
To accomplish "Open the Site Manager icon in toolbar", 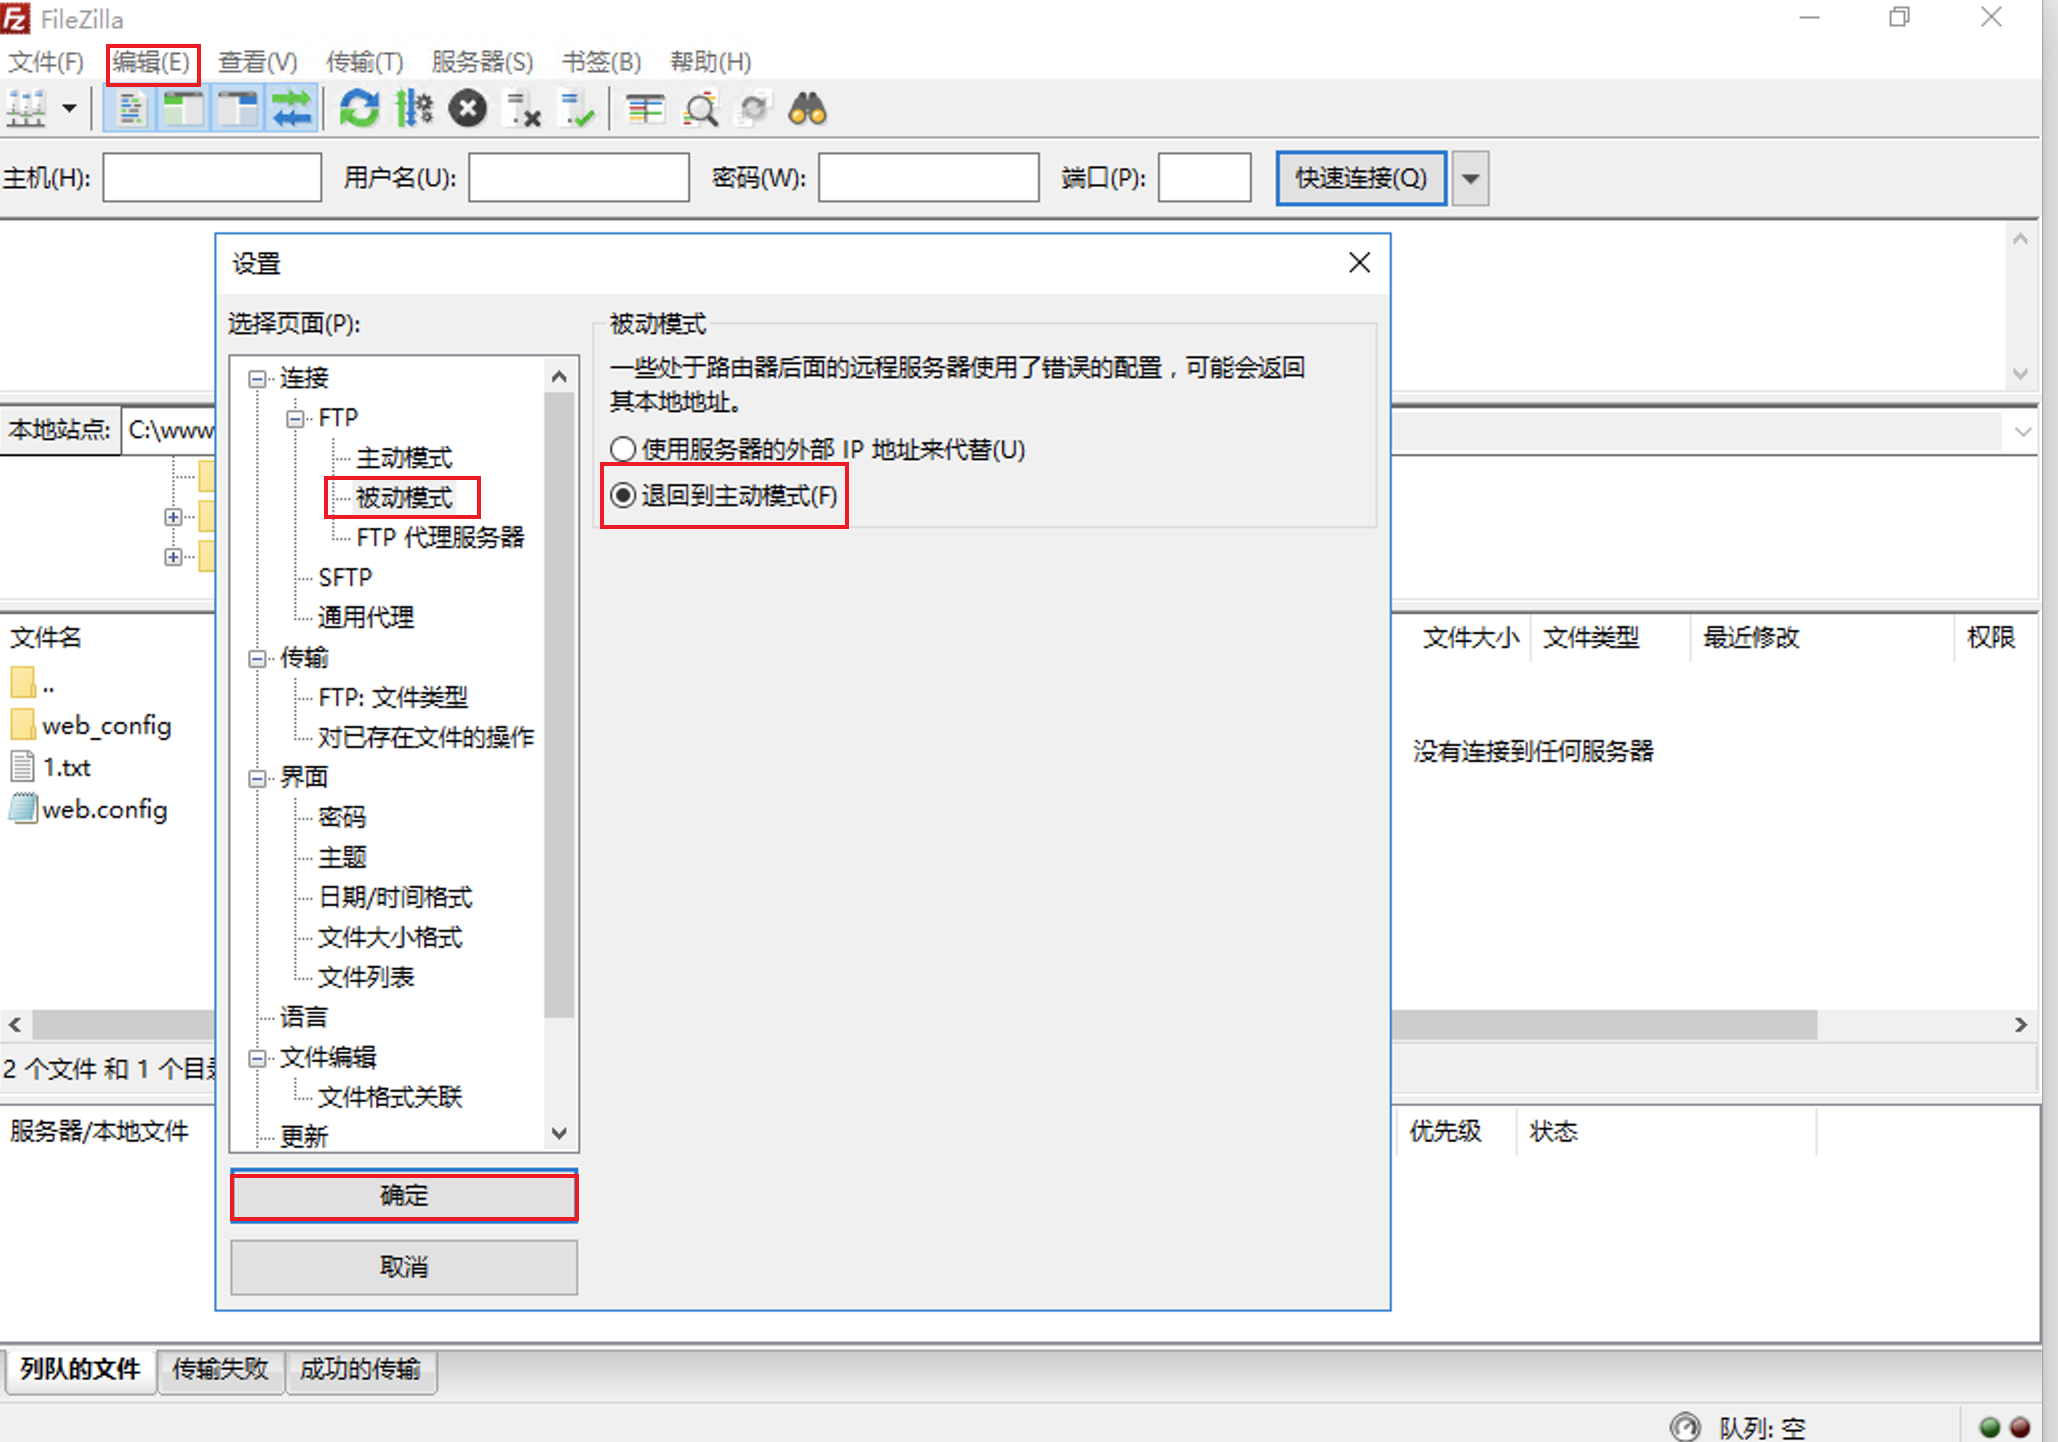I will pos(28,108).
